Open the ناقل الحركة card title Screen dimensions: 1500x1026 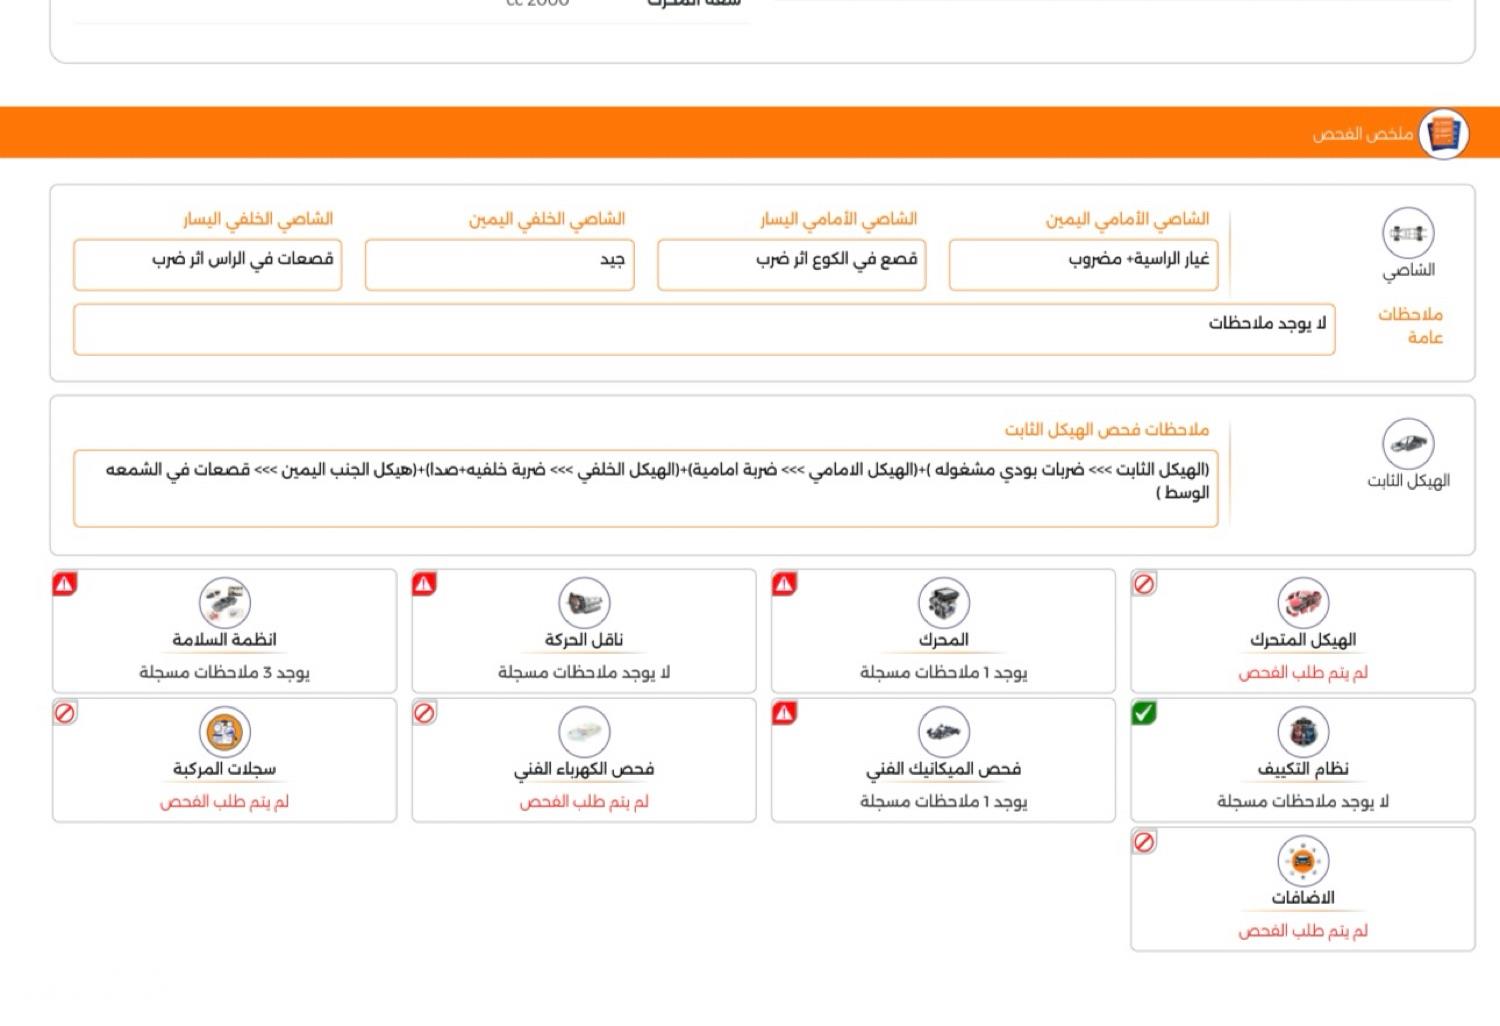coord(584,639)
